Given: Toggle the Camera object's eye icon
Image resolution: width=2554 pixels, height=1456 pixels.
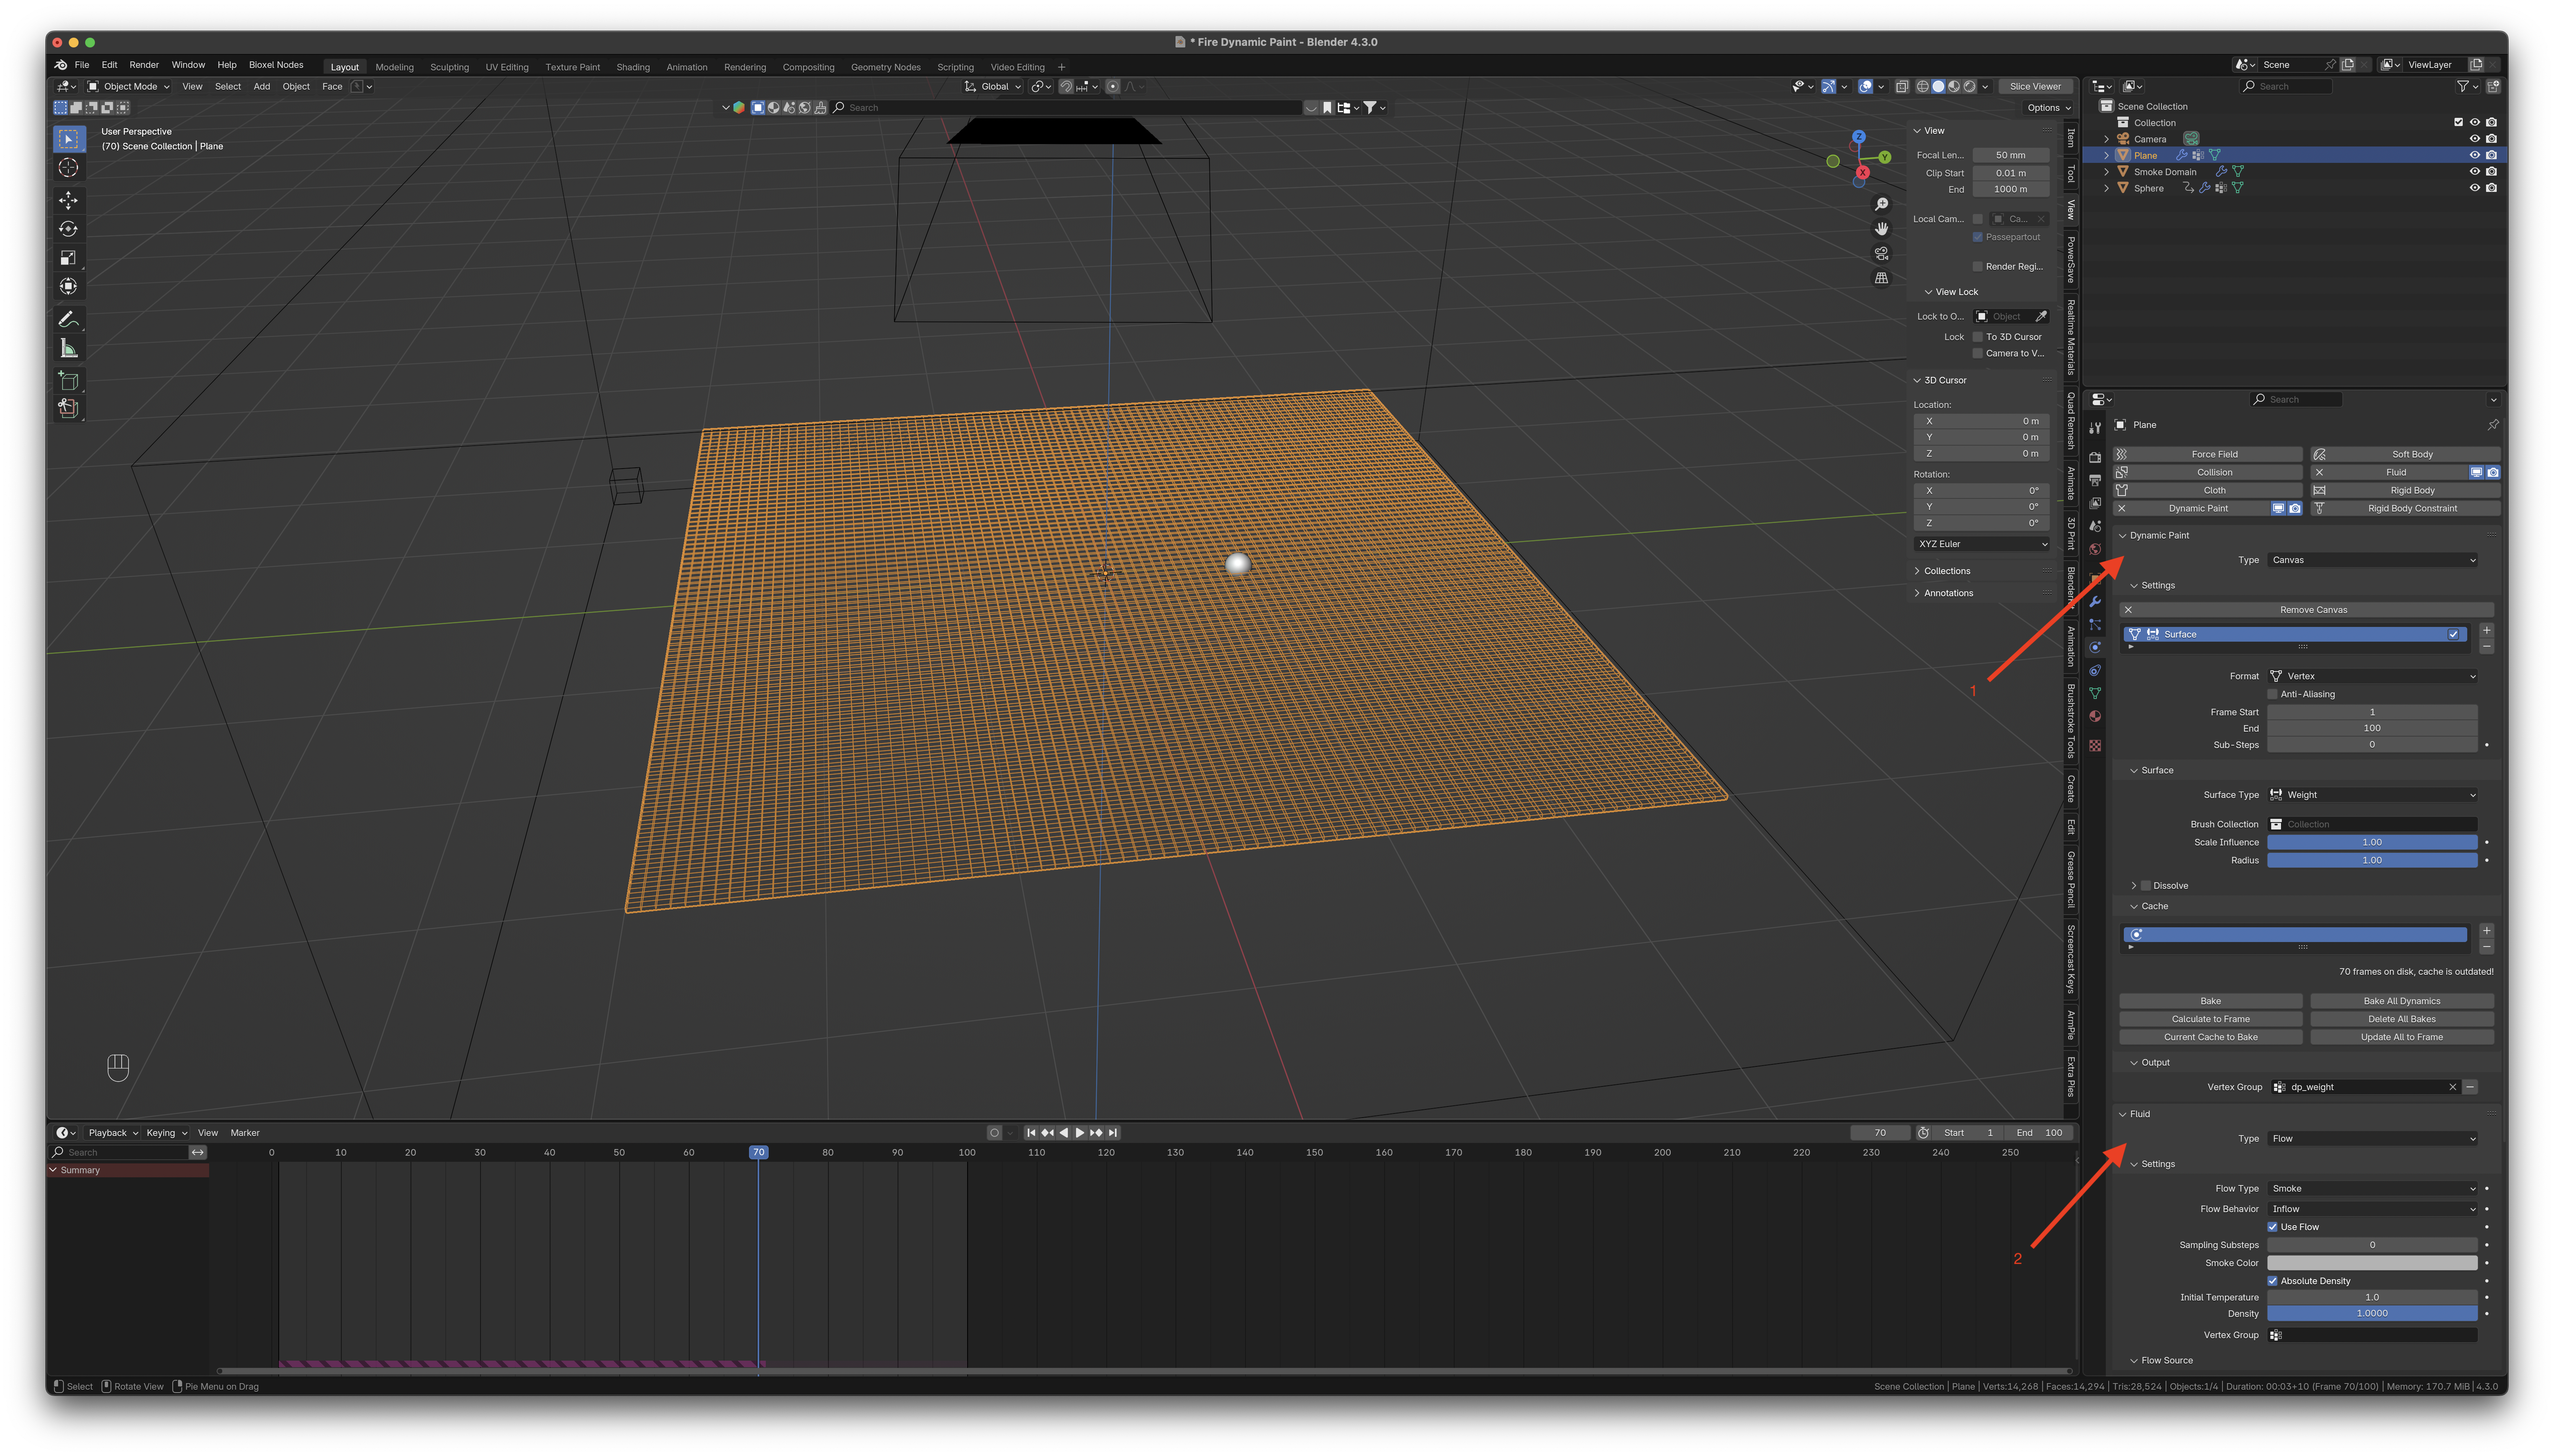Looking at the screenshot, I should tap(2475, 139).
